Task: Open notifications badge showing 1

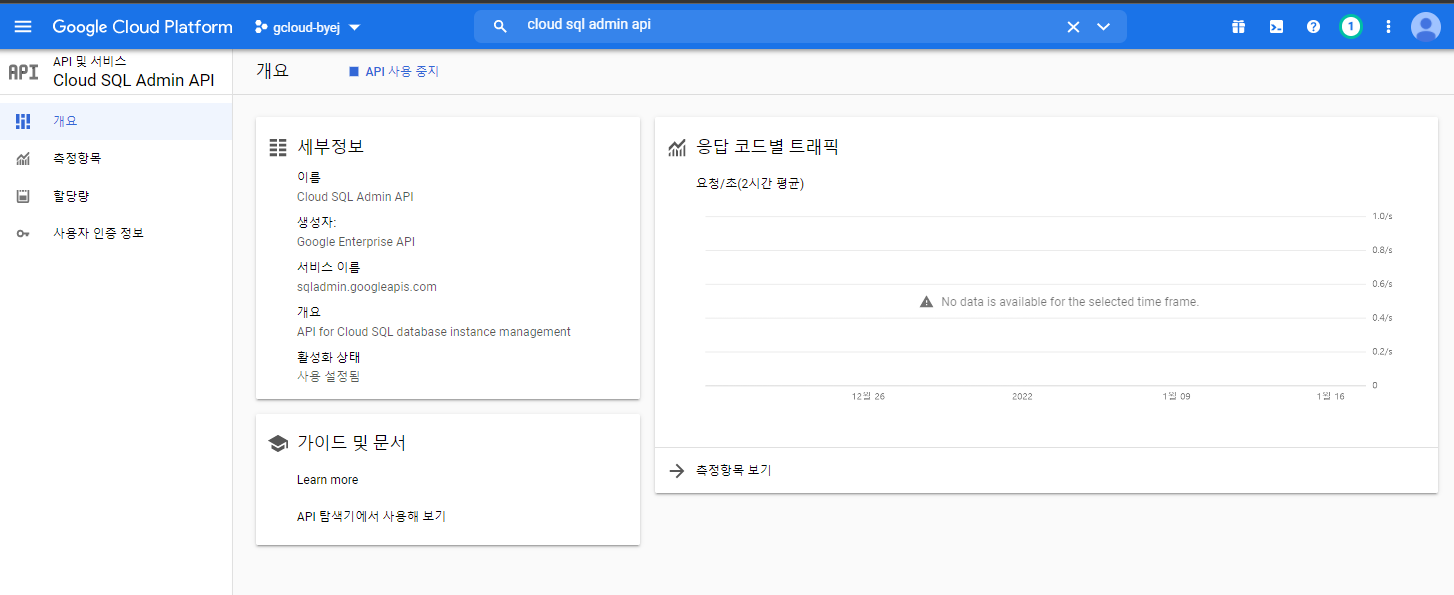Action: [1351, 27]
